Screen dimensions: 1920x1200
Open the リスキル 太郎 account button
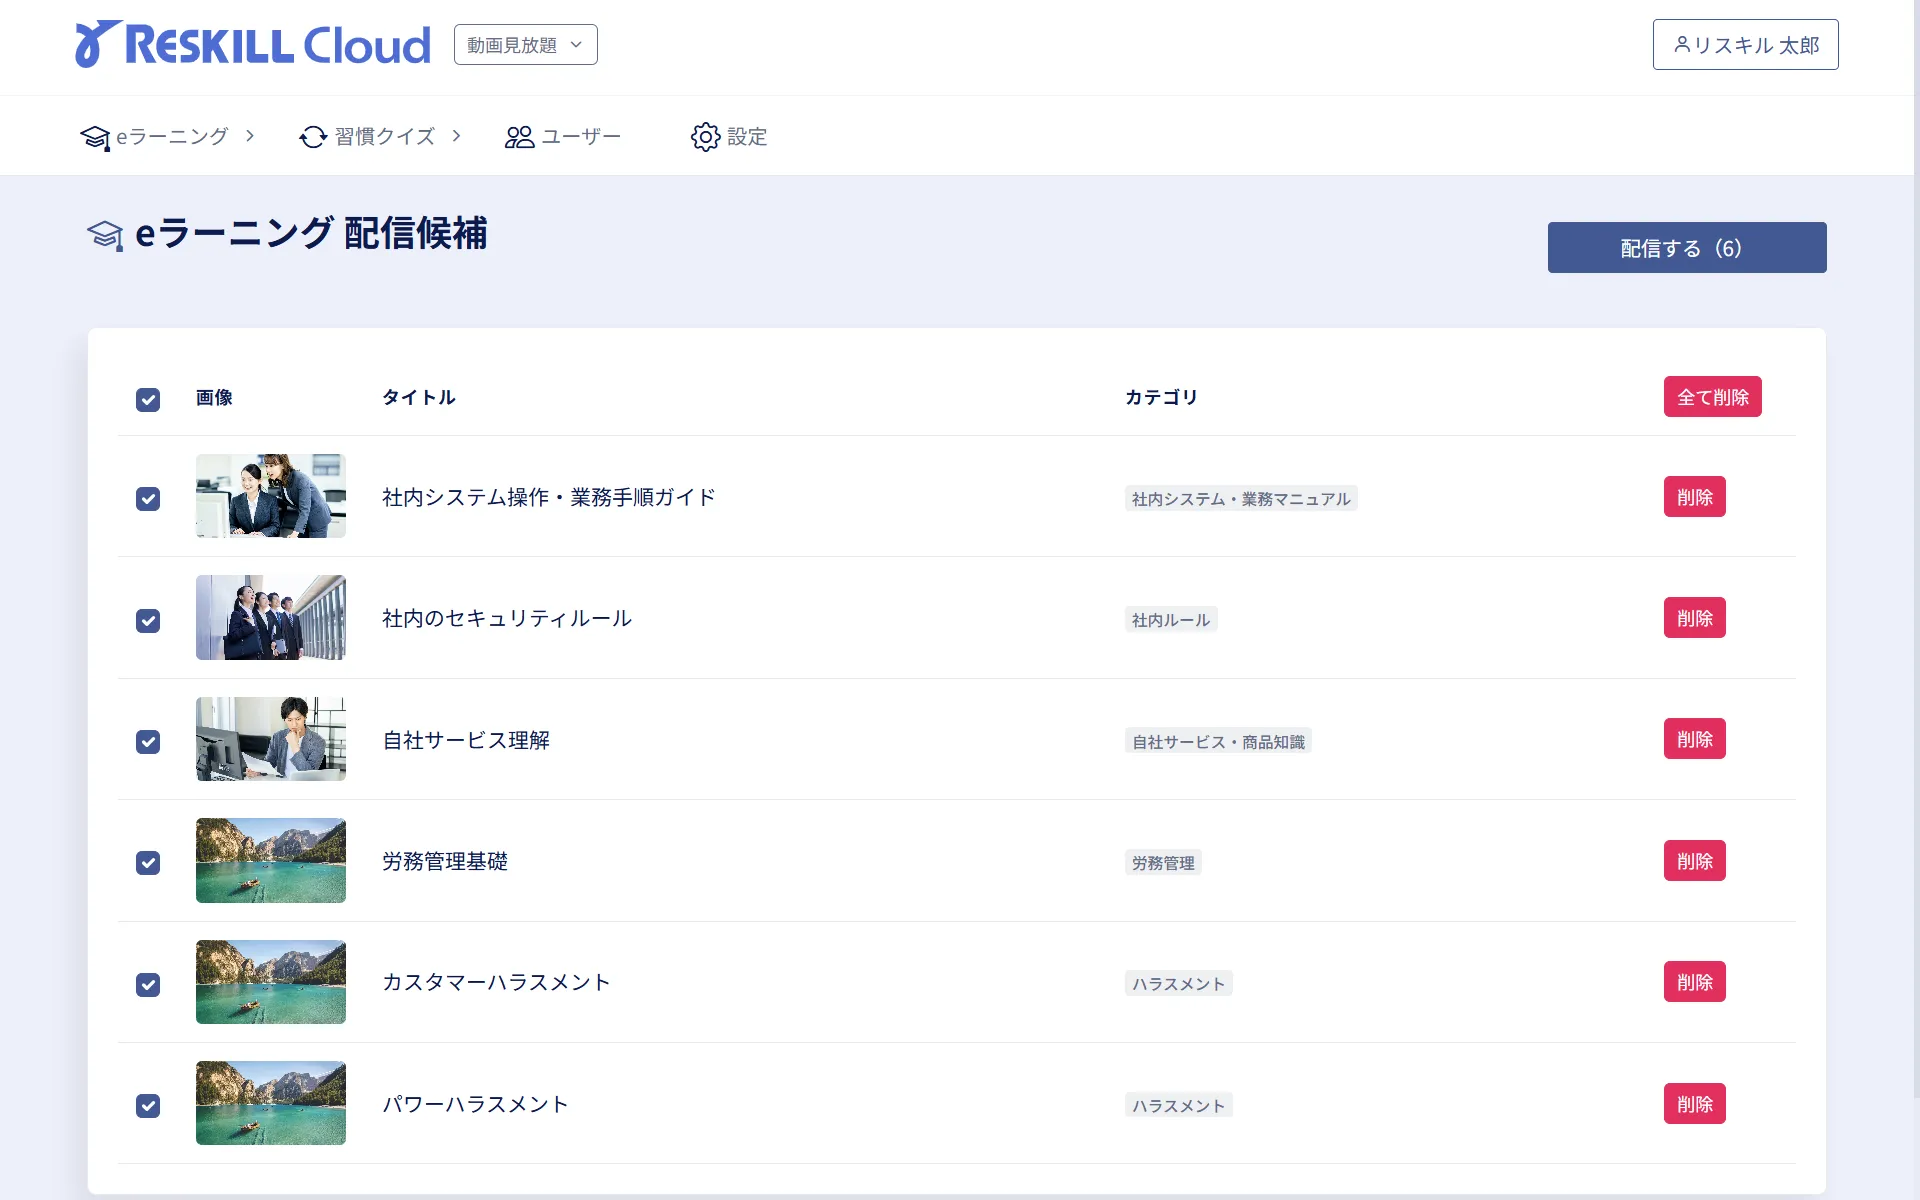coord(1745,45)
